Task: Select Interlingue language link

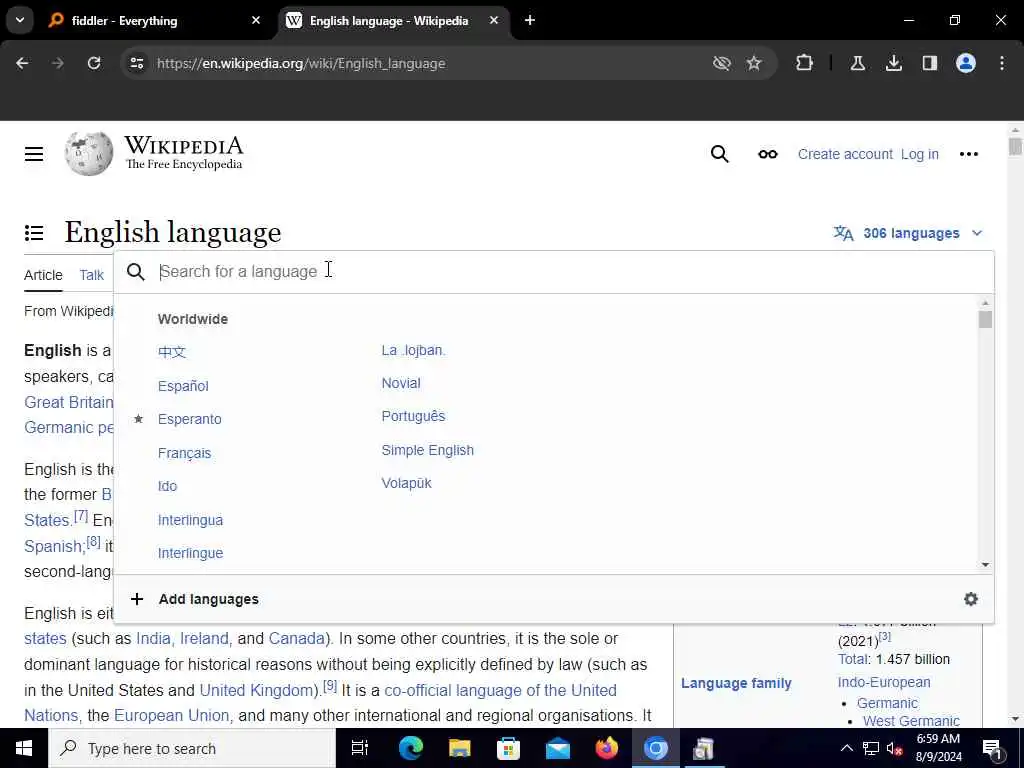Action: (x=190, y=553)
